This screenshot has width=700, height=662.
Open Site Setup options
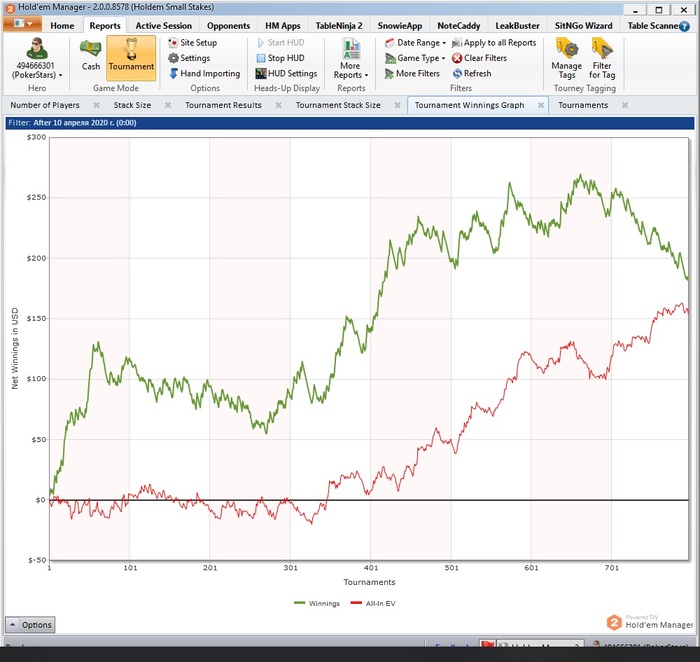[192, 43]
